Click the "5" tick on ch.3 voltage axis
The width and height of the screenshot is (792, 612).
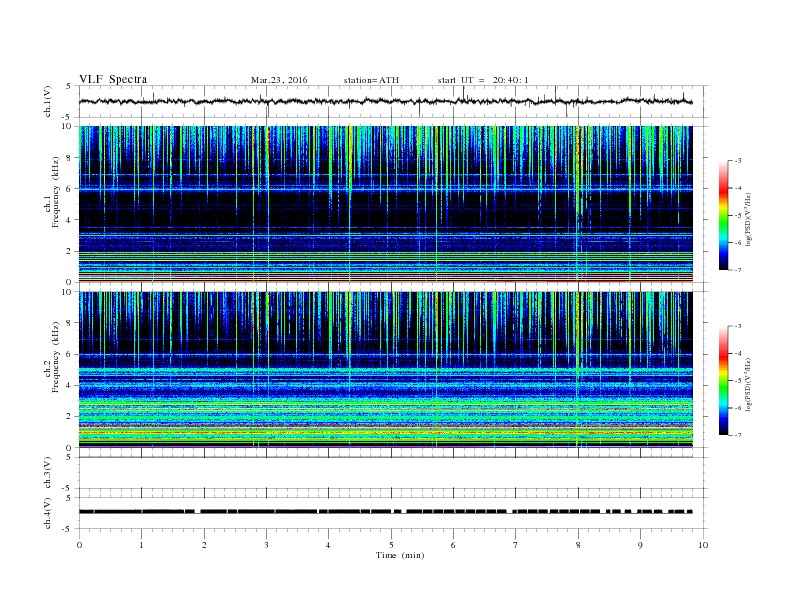[69, 457]
